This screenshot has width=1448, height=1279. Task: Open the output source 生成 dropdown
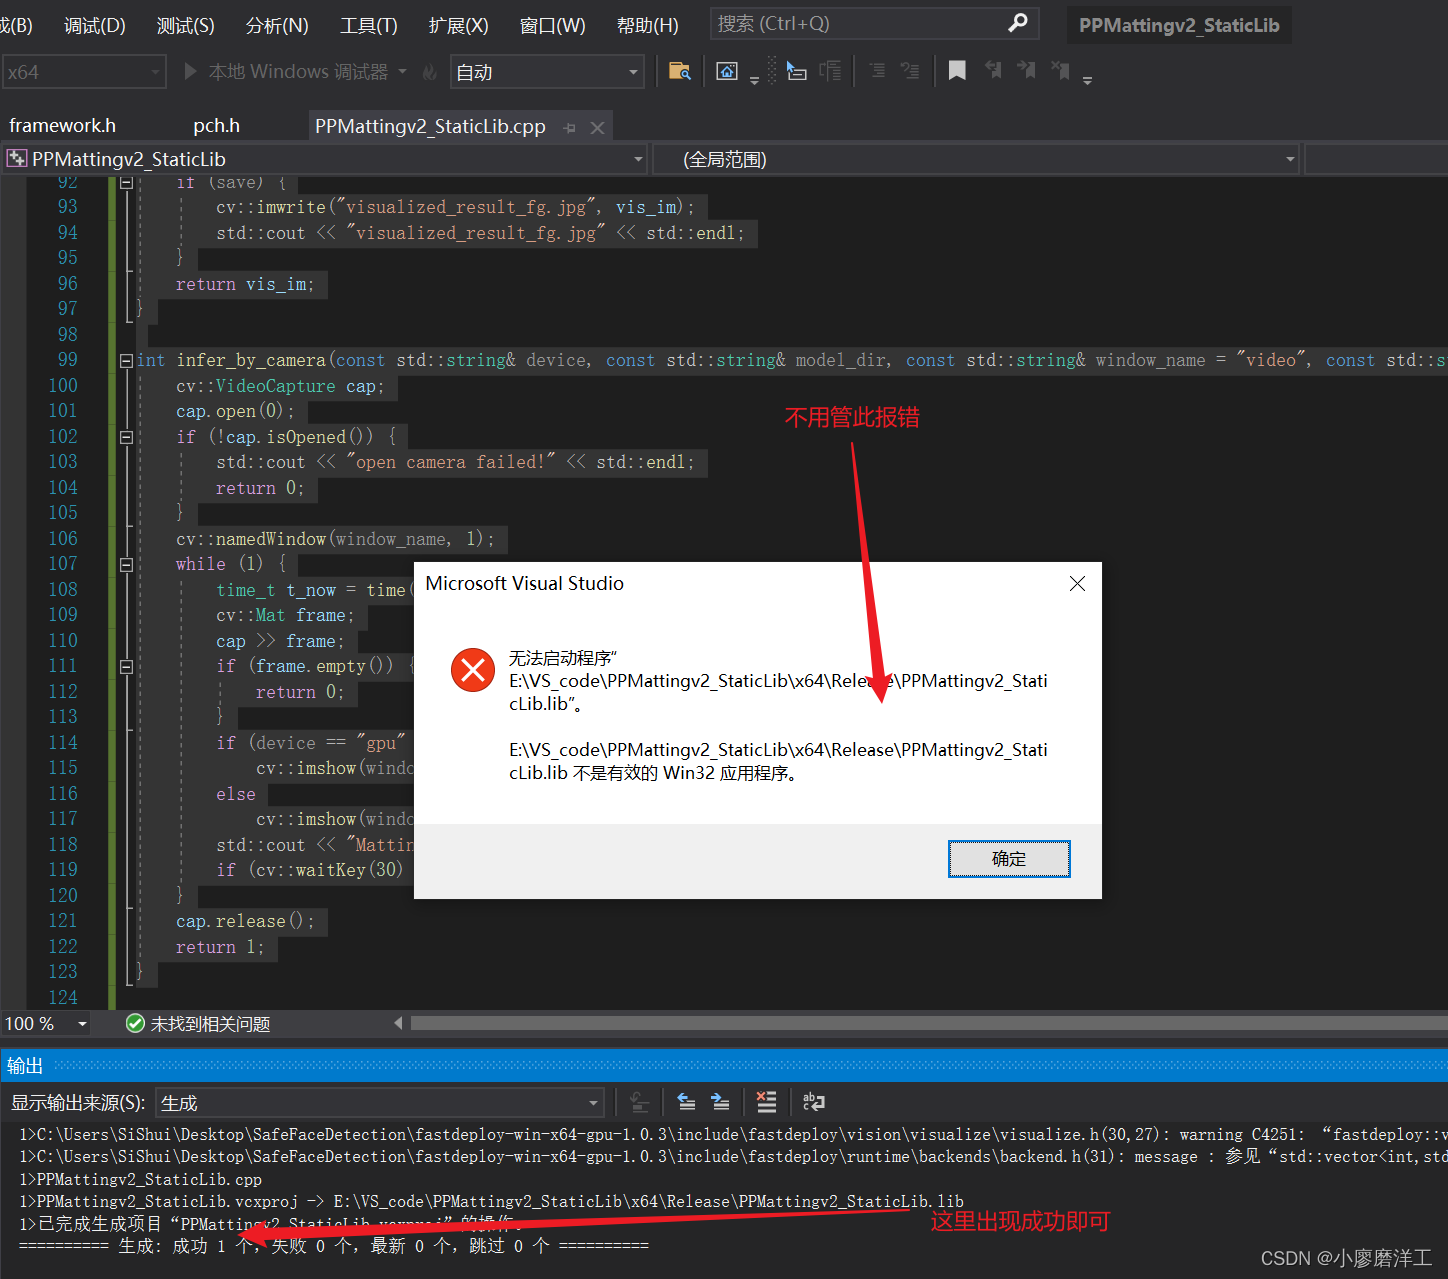click(x=380, y=1103)
